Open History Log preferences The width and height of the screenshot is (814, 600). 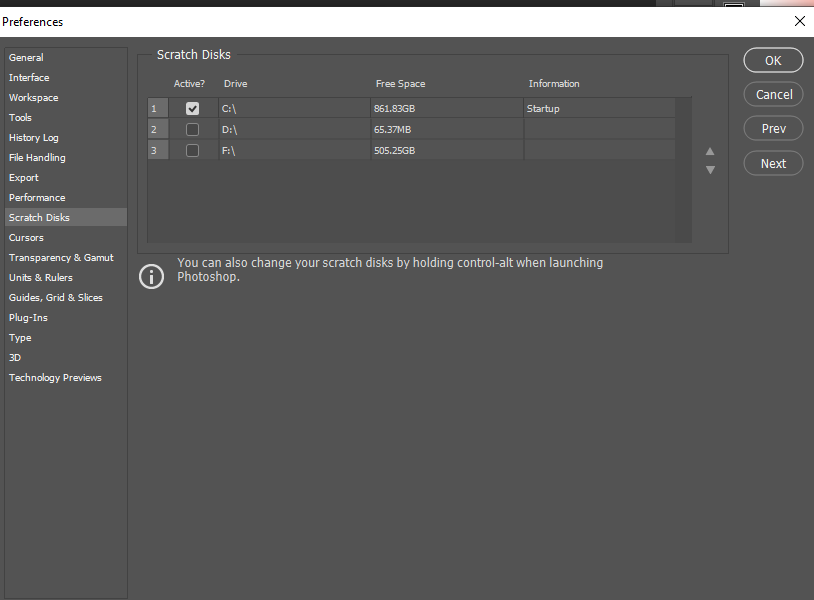click(65, 138)
